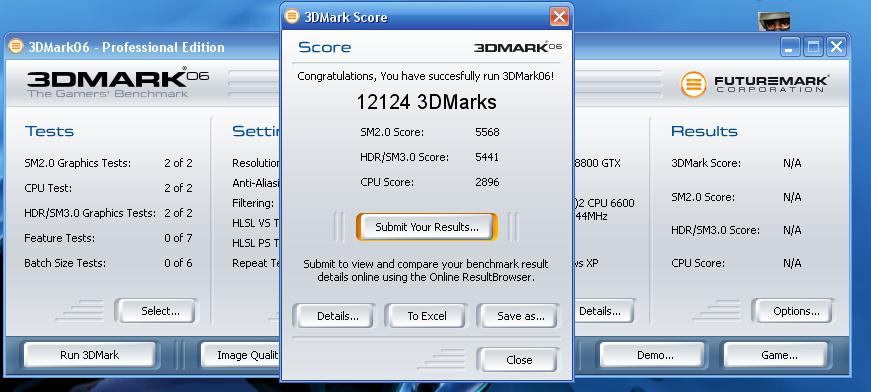
Task: Click SM2.0 Graphics Tests row in Tests
Action: [x=108, y=163]
